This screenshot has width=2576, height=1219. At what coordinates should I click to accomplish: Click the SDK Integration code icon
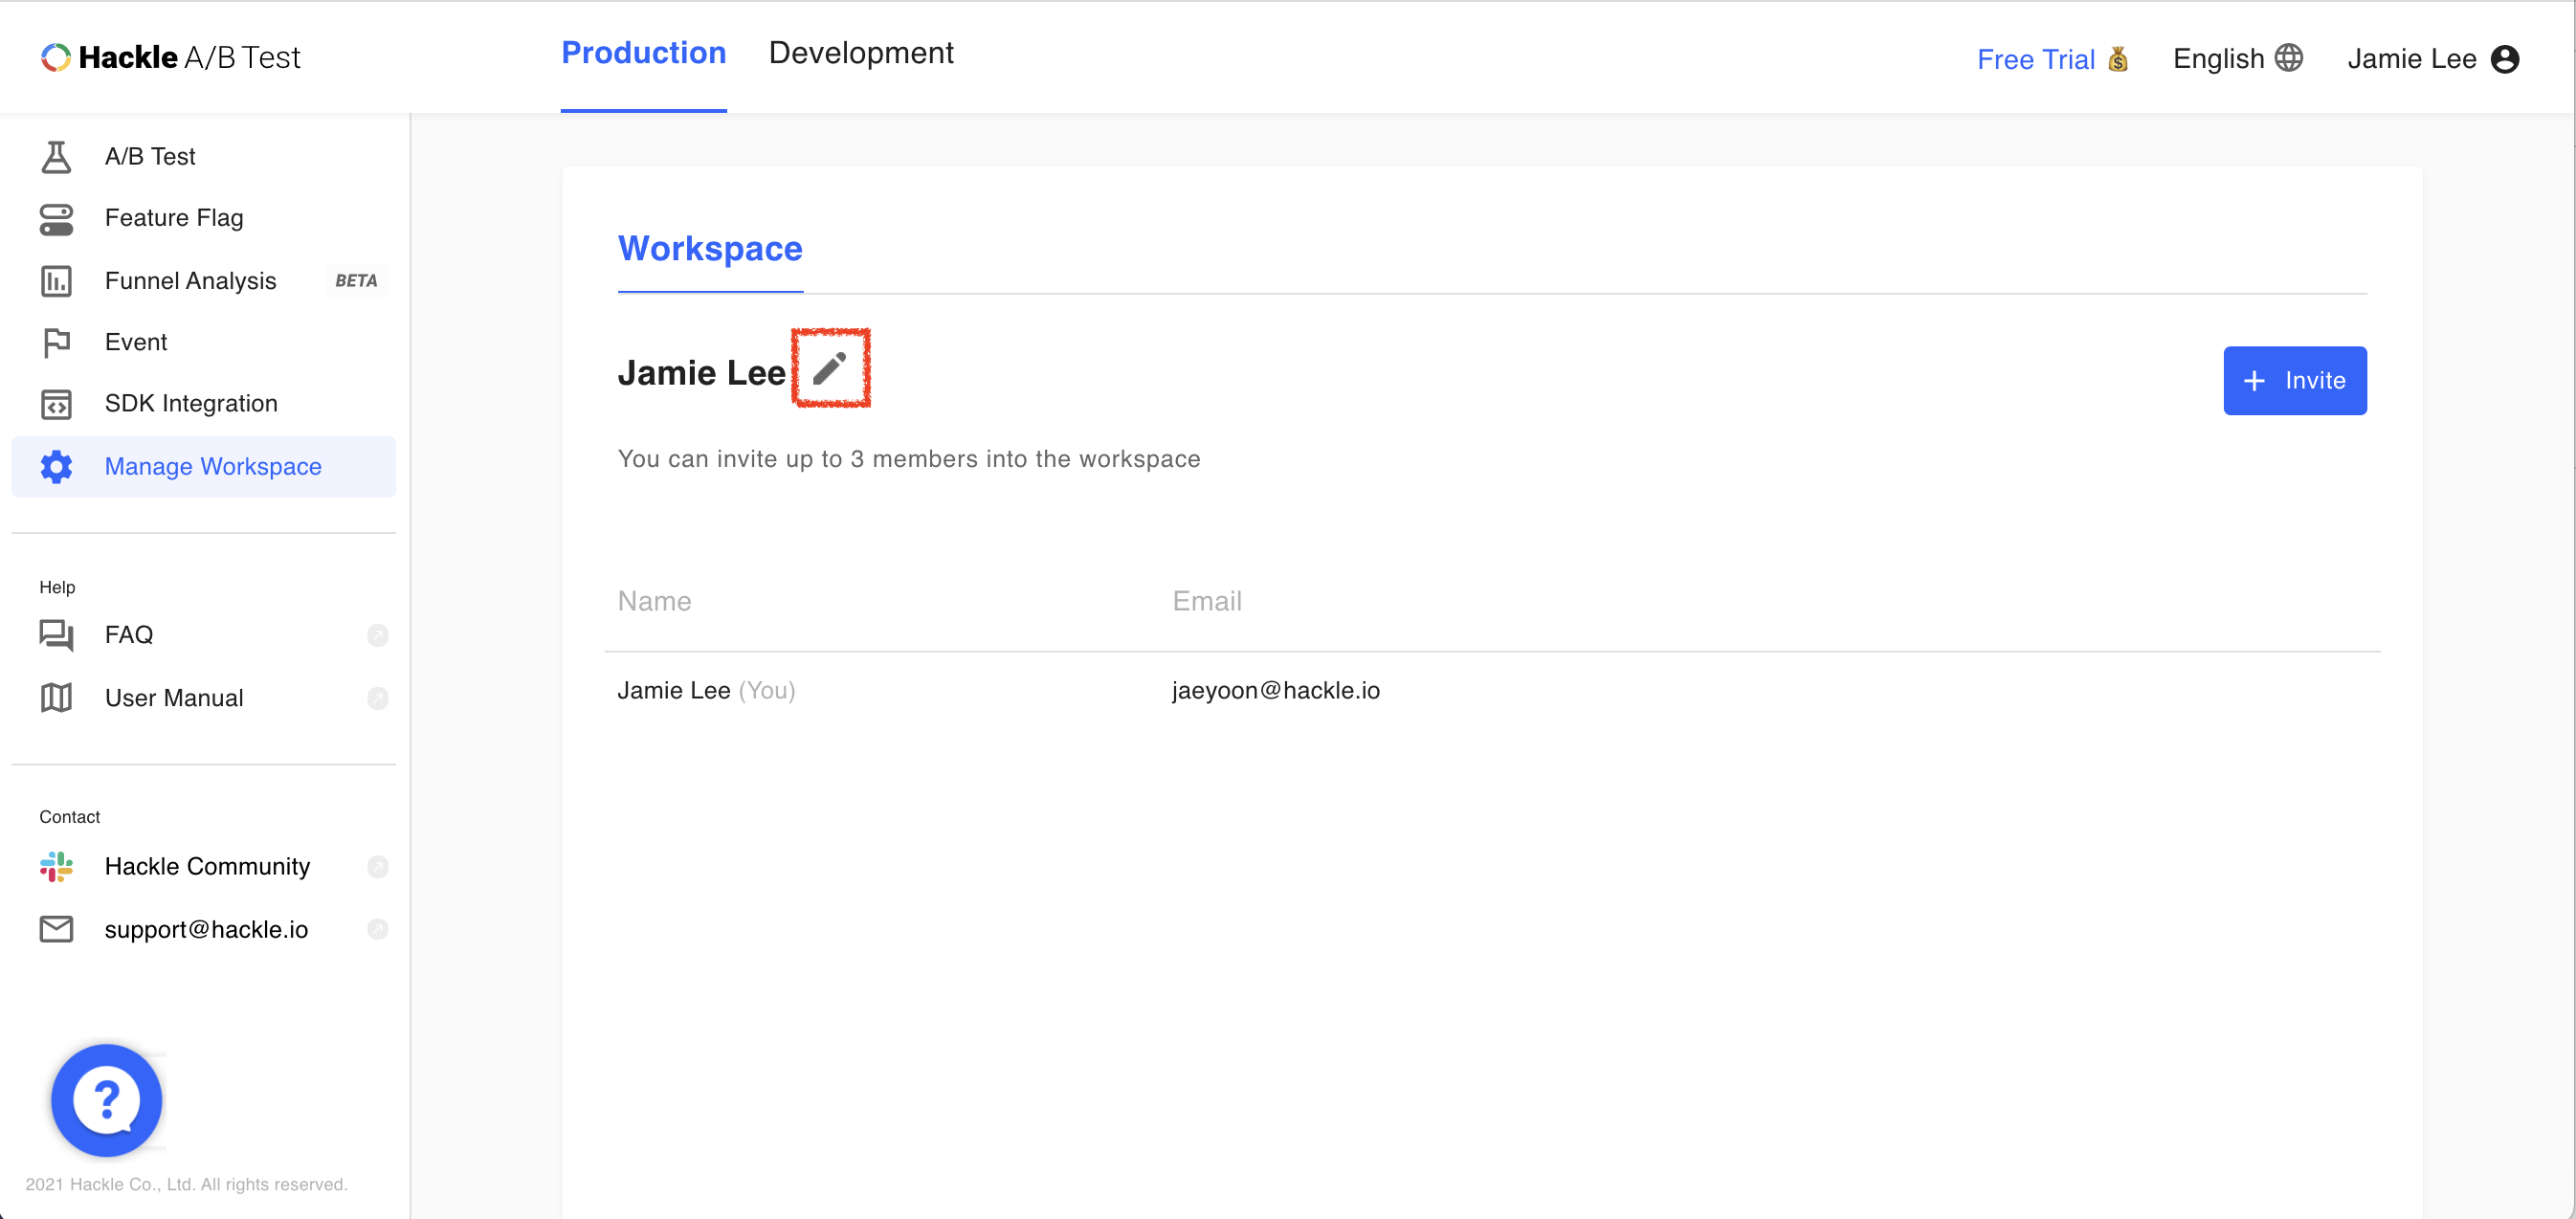click(x=56, y=404)
